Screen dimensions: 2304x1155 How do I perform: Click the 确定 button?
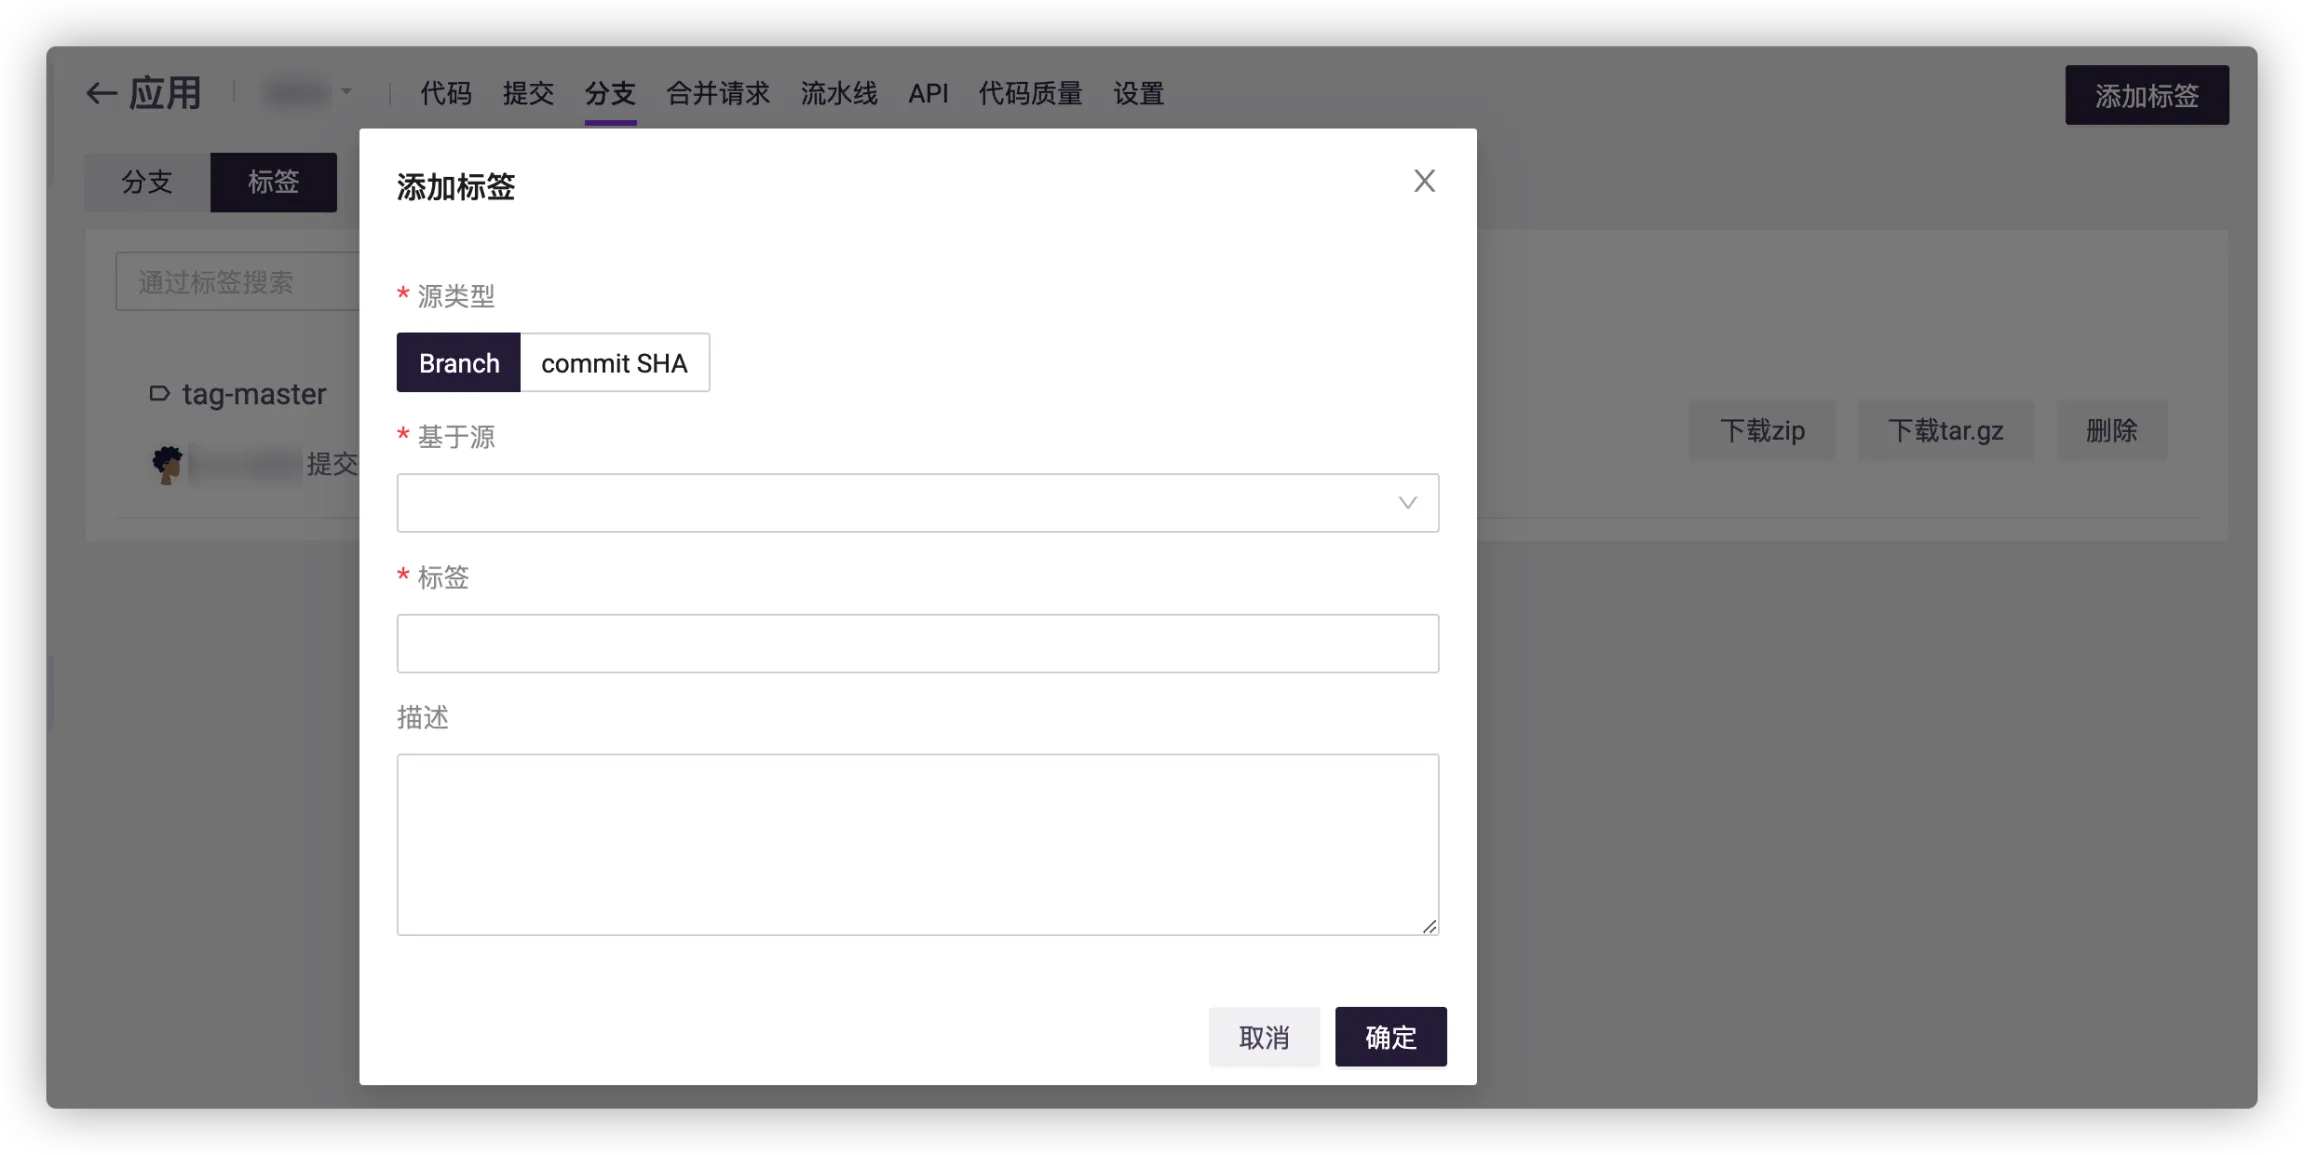click(x=1390, y=1037)
